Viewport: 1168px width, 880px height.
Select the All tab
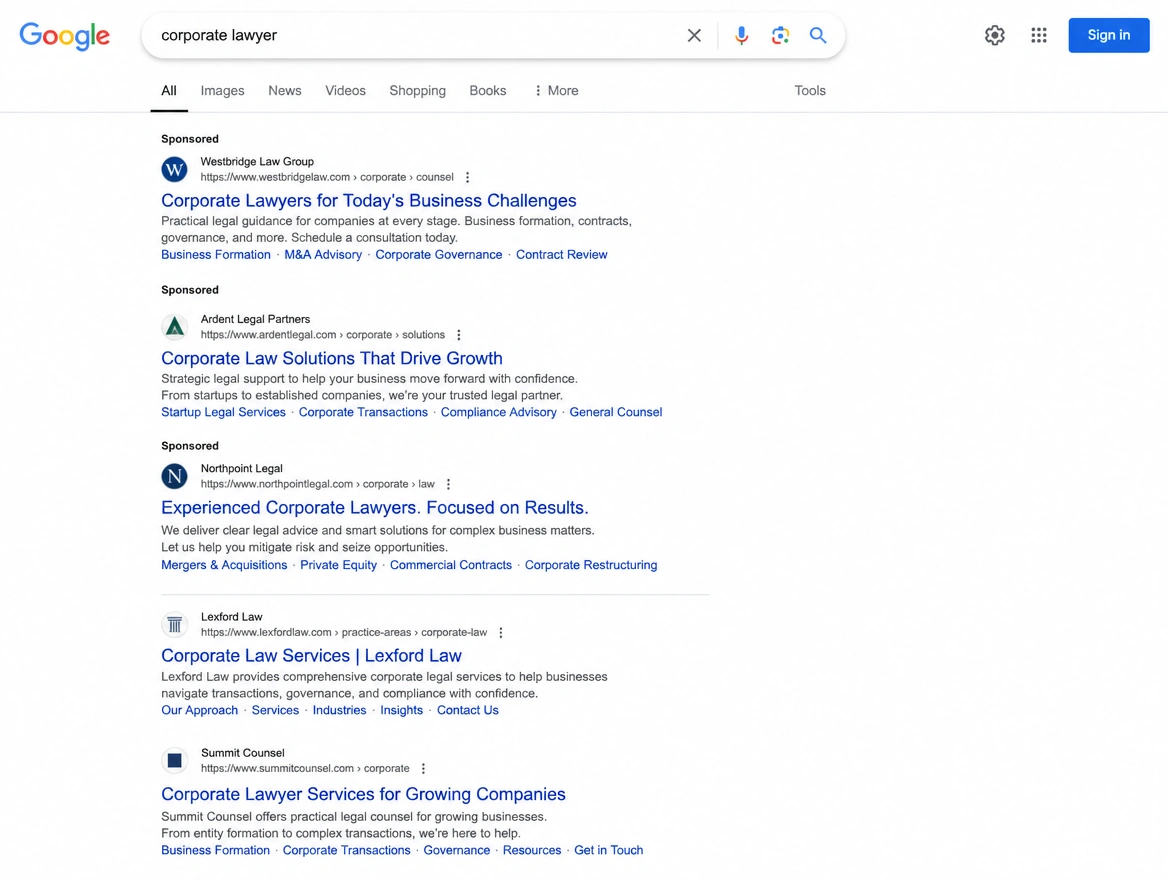[x=169, y=91]
